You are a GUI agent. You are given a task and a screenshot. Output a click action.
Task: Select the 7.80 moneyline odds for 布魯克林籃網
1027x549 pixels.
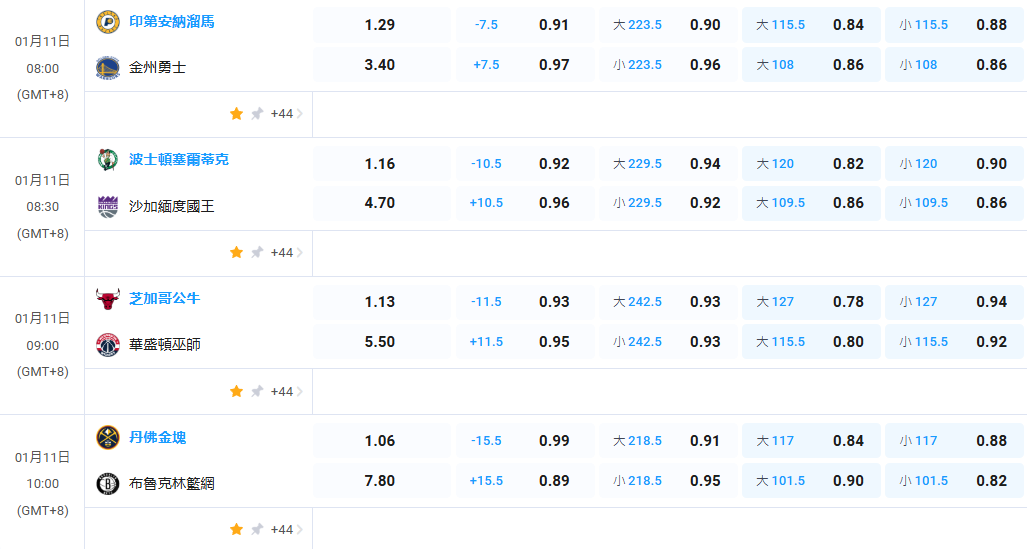tap(380, 481)
